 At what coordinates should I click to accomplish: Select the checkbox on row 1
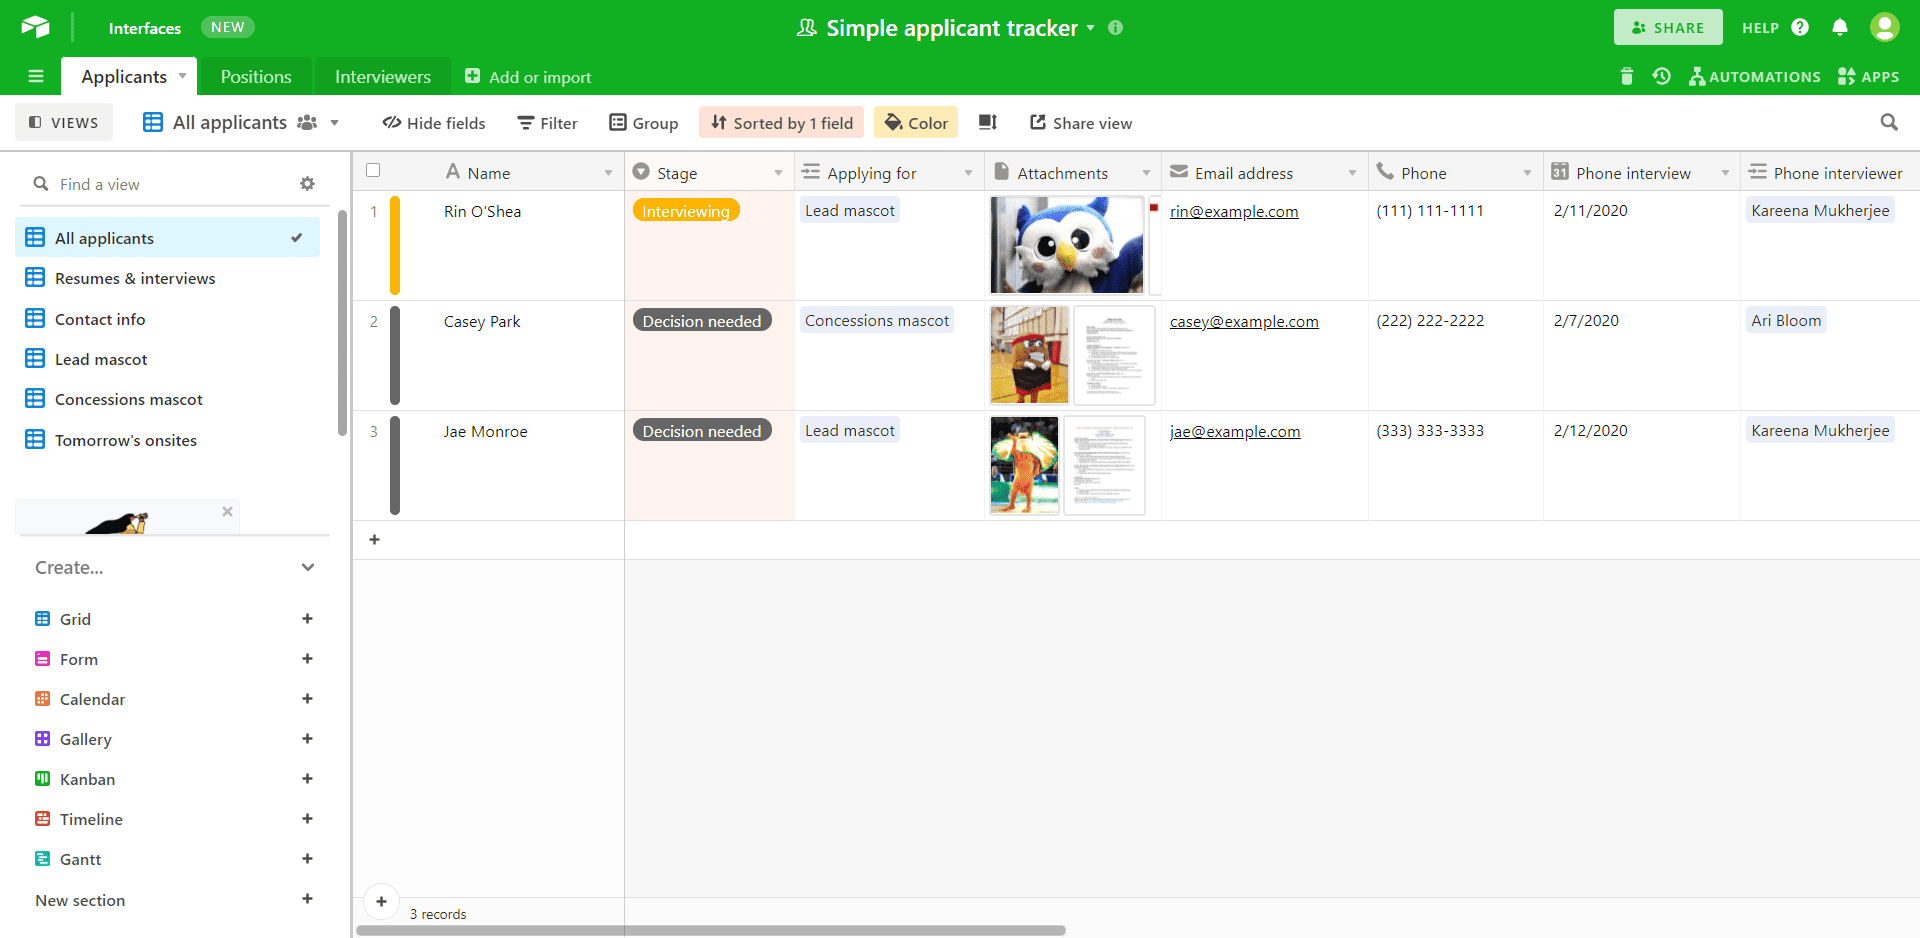click(x=373, y=211)
